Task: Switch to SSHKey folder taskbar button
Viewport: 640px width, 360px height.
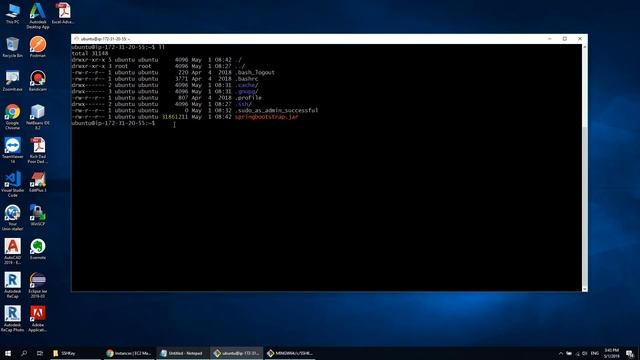Action: [x=75, y=353]
